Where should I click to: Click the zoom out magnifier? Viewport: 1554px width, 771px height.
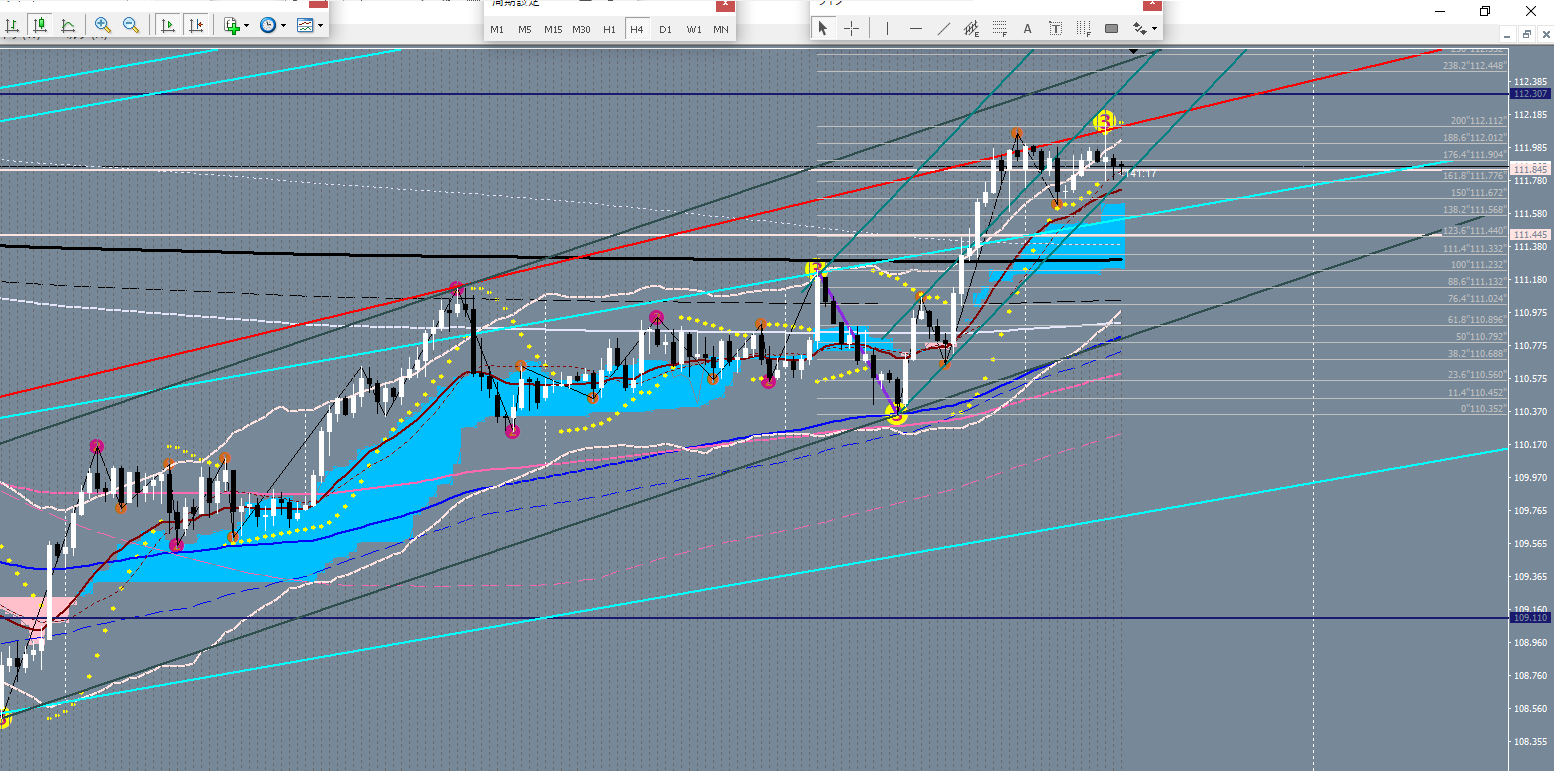[x=130, y=25]
